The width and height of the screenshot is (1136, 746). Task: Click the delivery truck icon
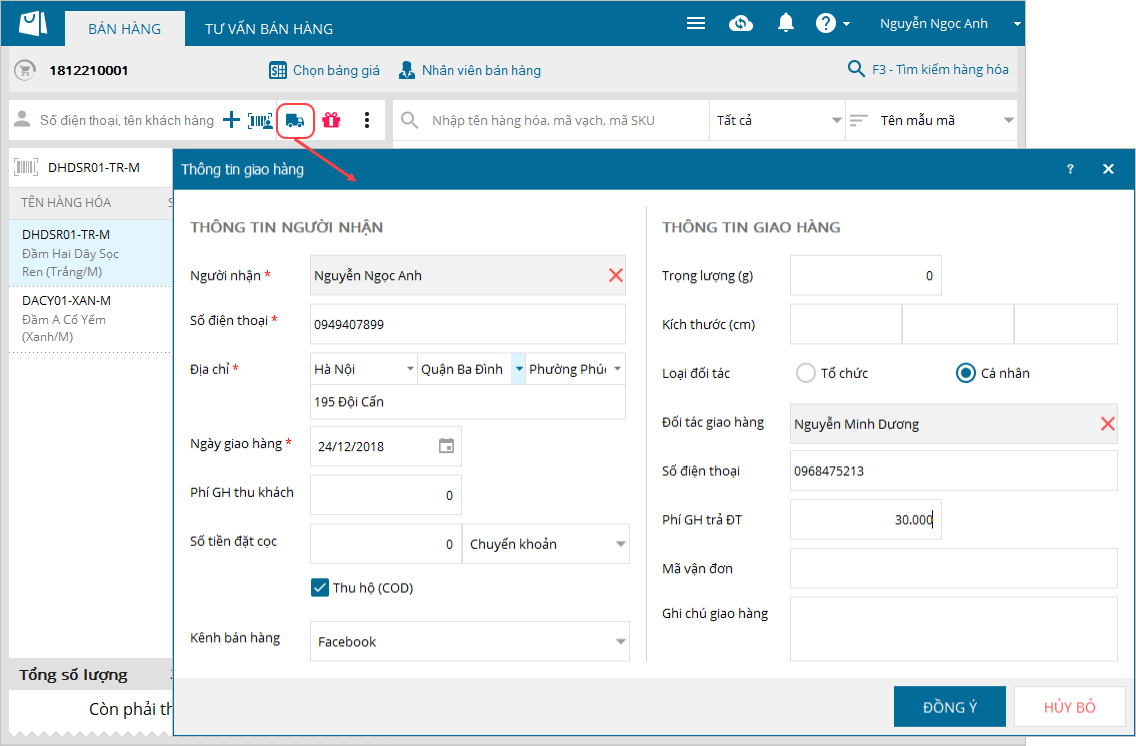coord(295,121)
